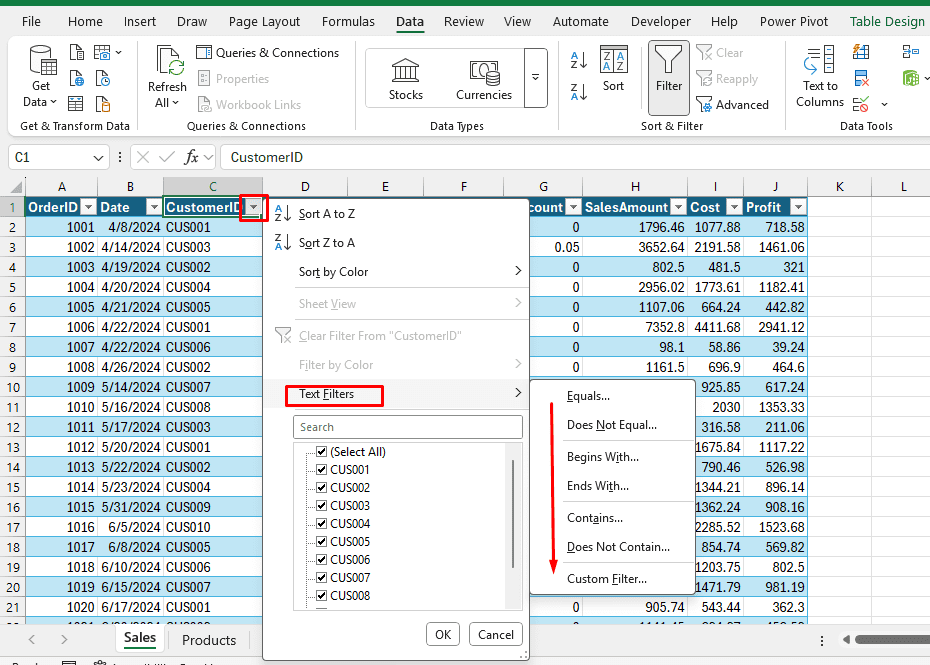Viewport: 930px width, 665px height.
Task: Select the Stocks data type
Action: pos(406,78)
